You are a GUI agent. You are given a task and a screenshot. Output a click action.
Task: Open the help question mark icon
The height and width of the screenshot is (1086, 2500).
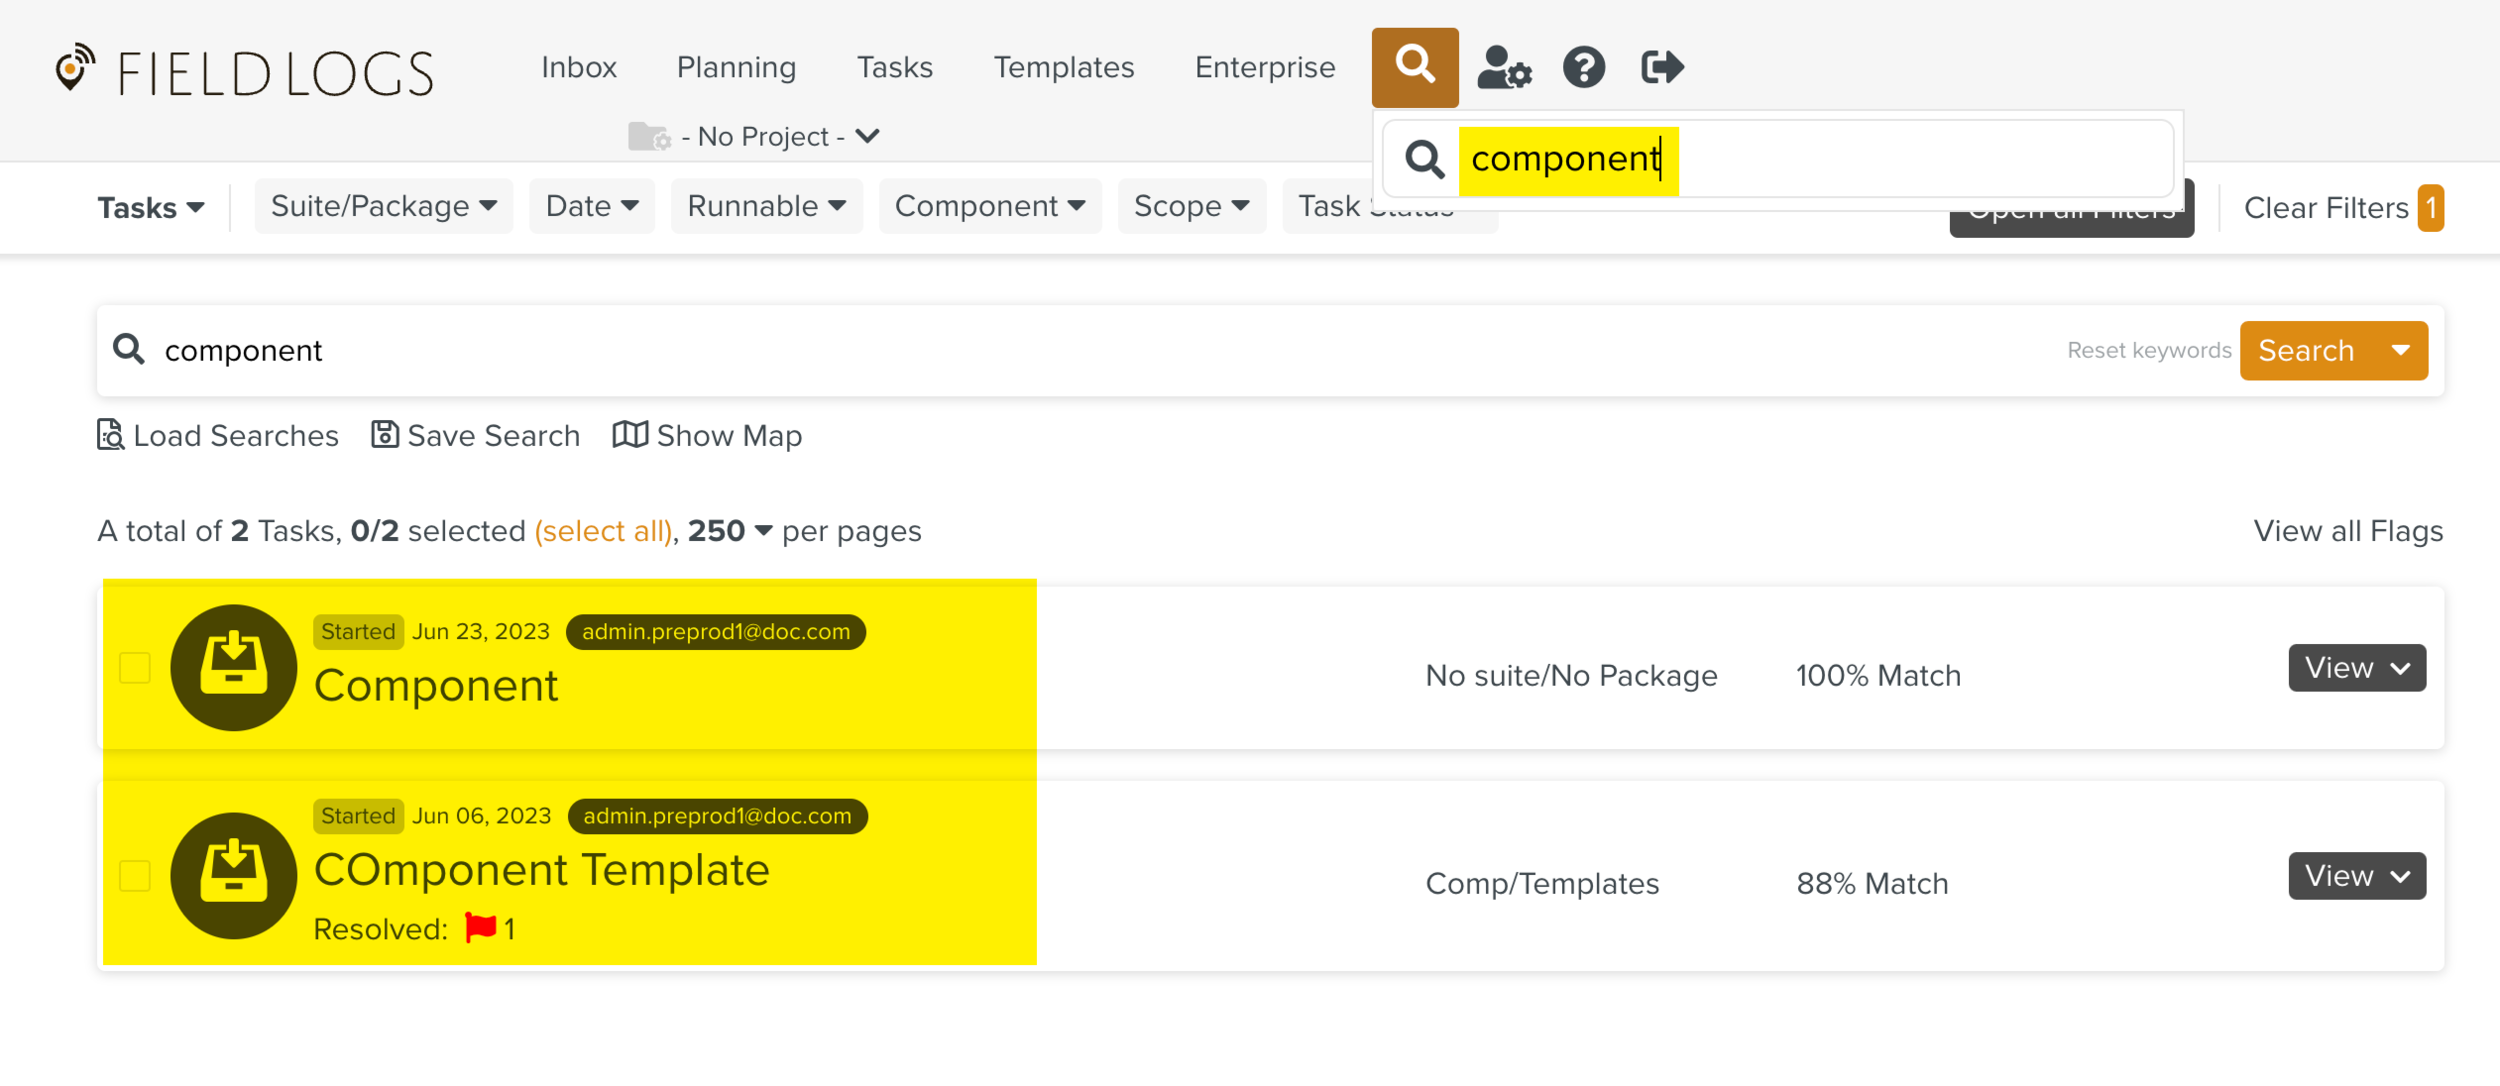1583,68
